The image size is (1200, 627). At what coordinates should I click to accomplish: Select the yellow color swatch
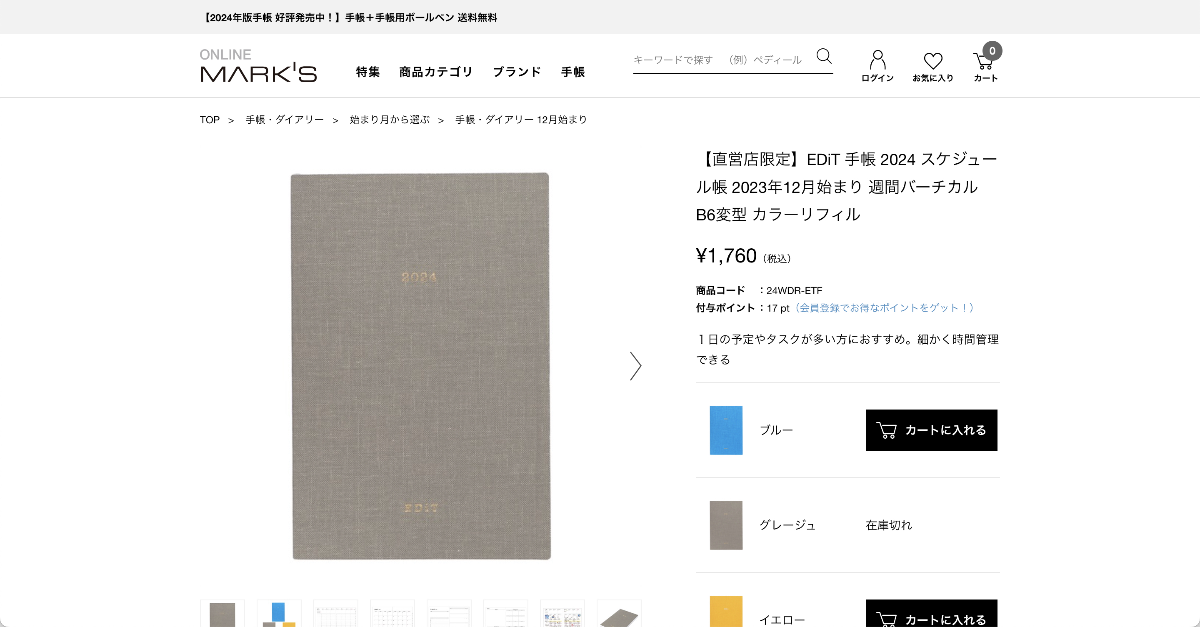click(726, 611)
